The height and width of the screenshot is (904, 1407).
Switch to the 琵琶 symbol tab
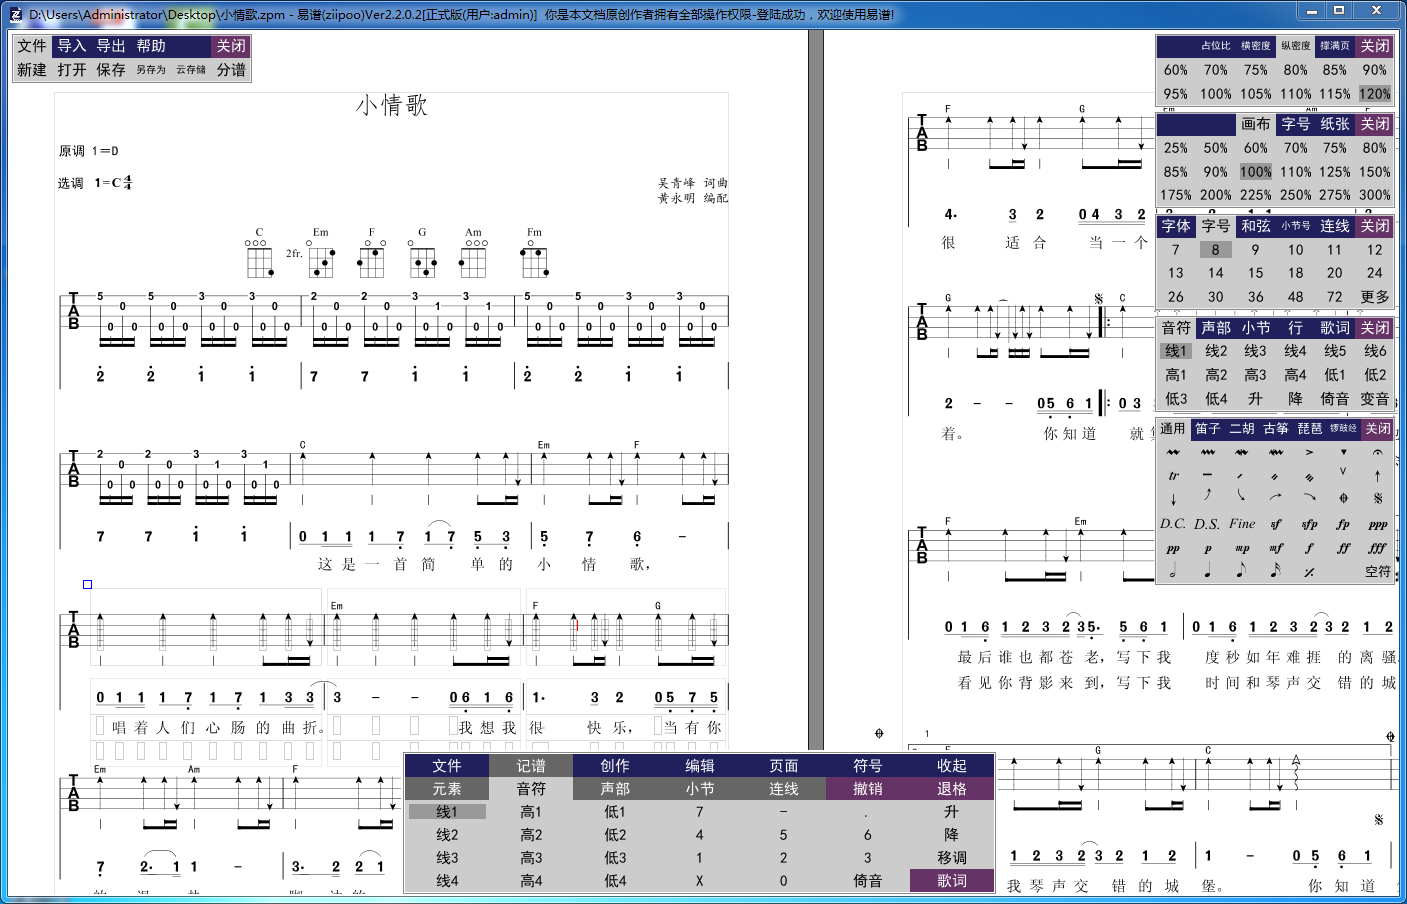[x=1310, y=429]
